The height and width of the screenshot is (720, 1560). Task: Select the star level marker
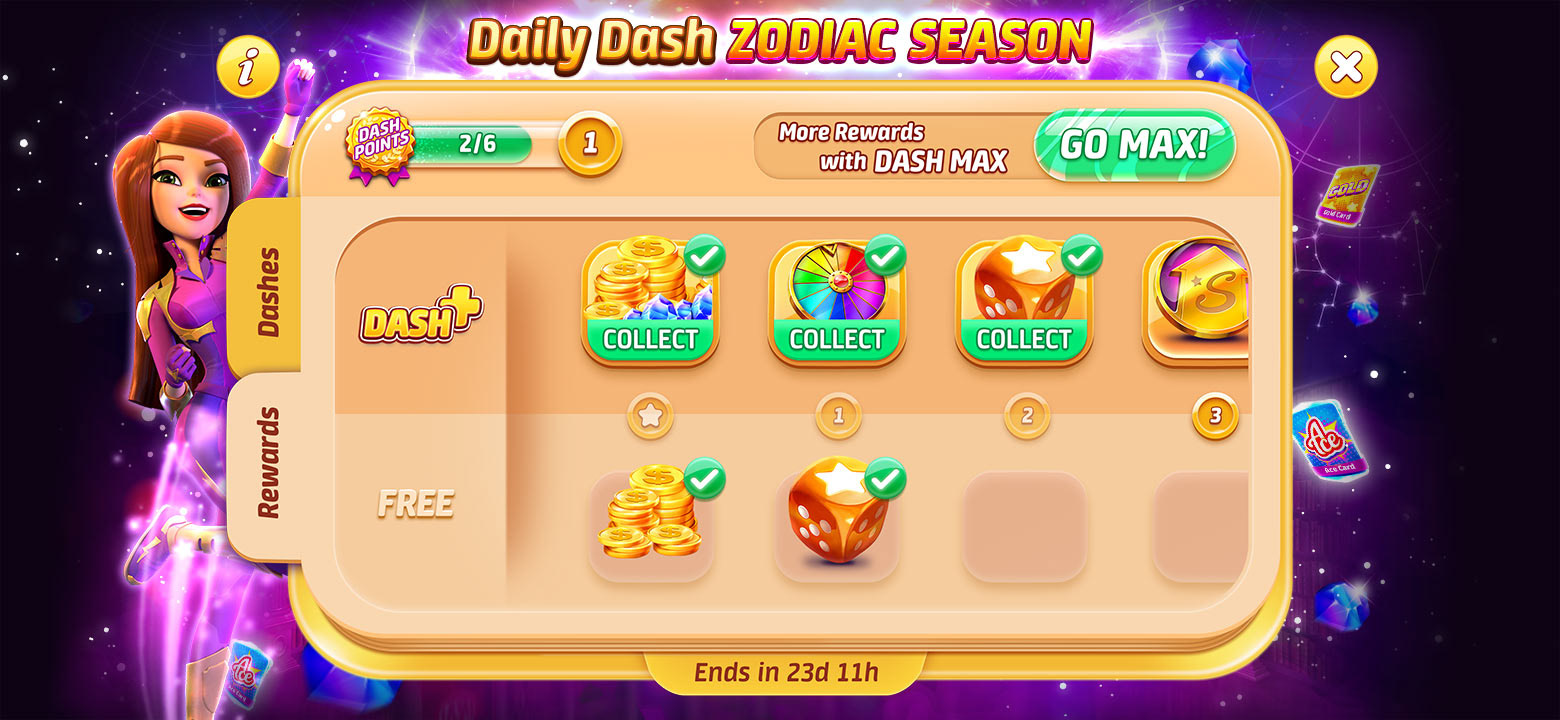(650, 416)
